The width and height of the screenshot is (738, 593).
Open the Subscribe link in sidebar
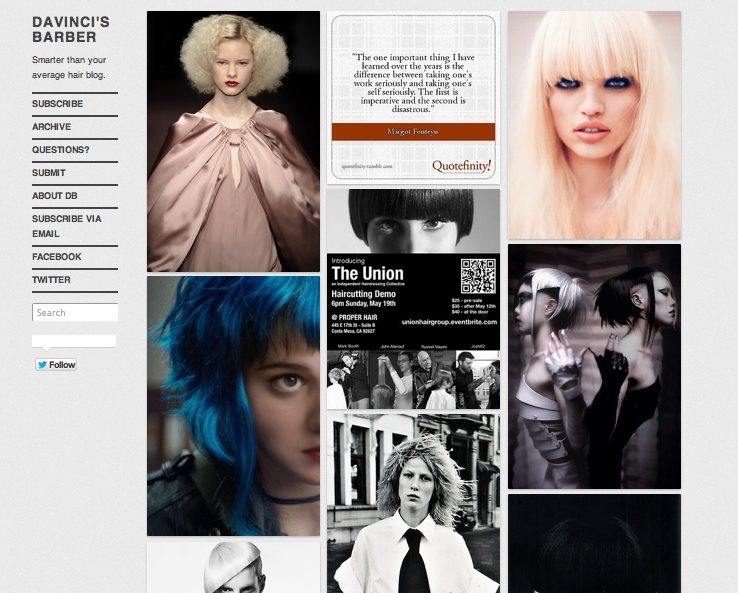pos(57,104)
